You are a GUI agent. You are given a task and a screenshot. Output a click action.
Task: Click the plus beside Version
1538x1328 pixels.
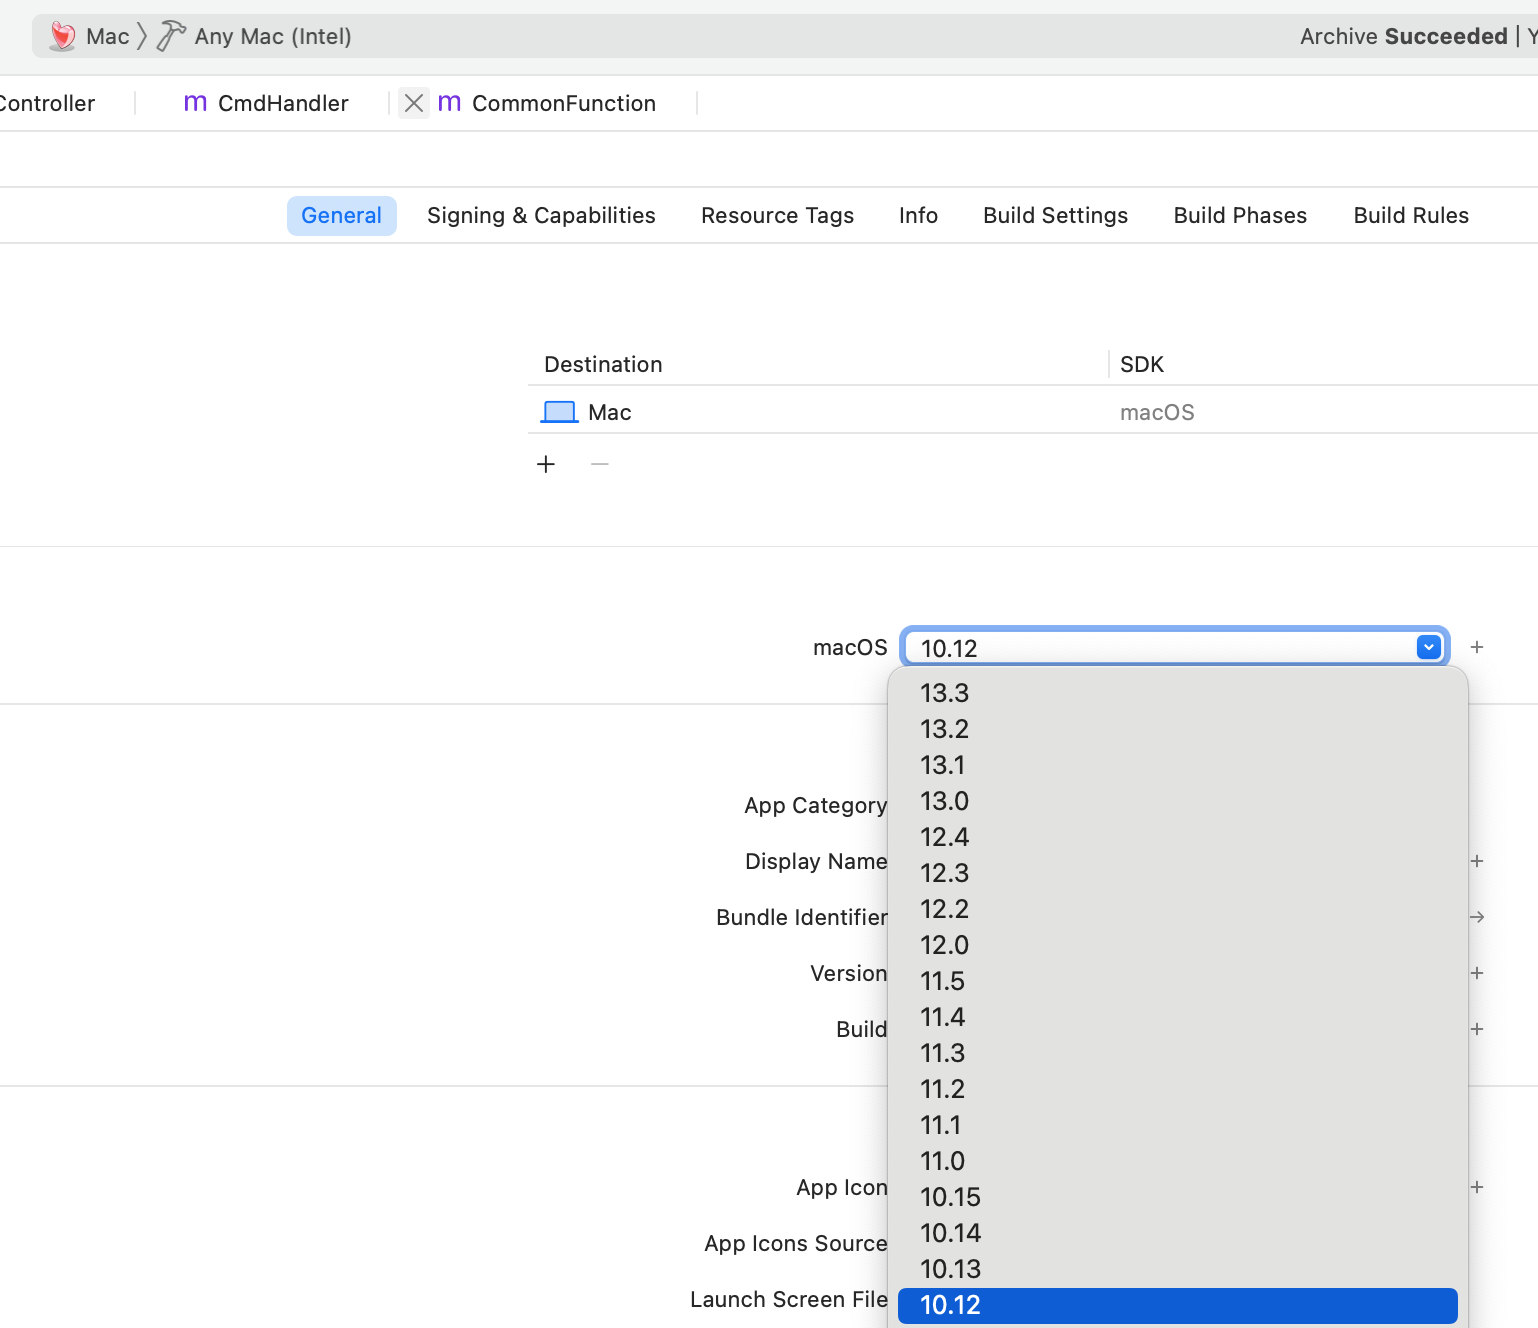pyautogui.click(x=1477, y=973)
